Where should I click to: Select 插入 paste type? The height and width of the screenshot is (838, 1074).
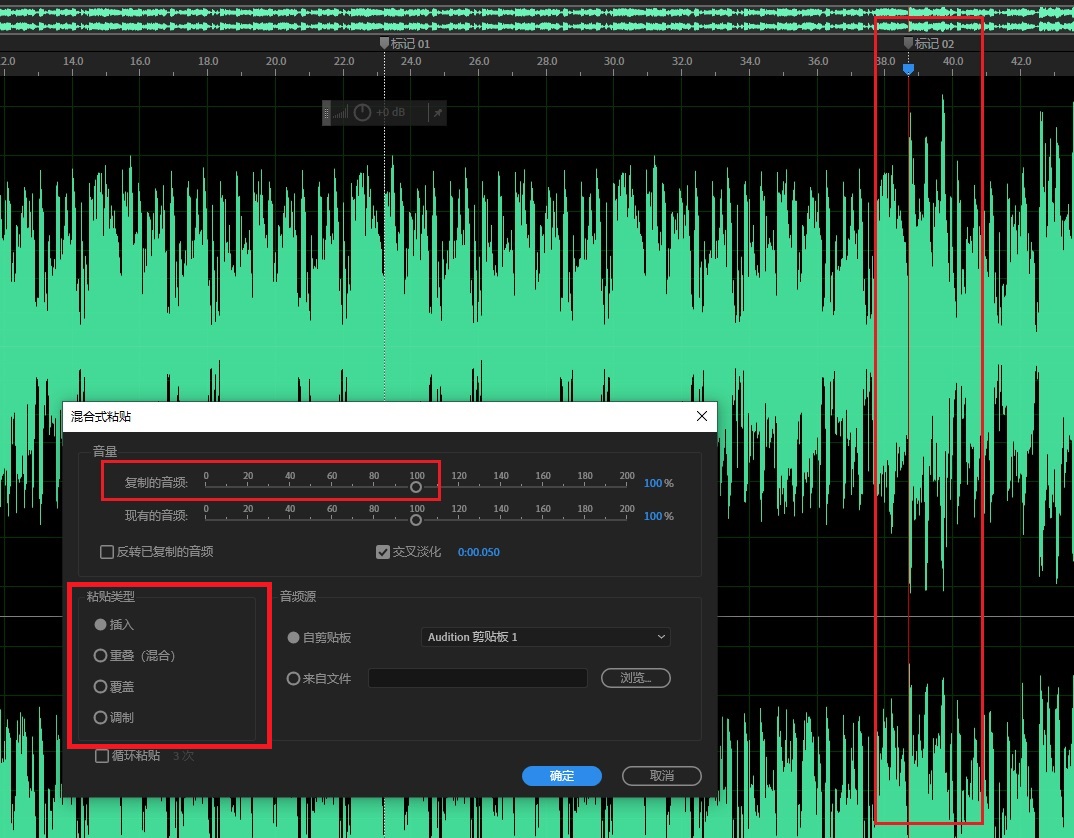[x=100, y=625]
